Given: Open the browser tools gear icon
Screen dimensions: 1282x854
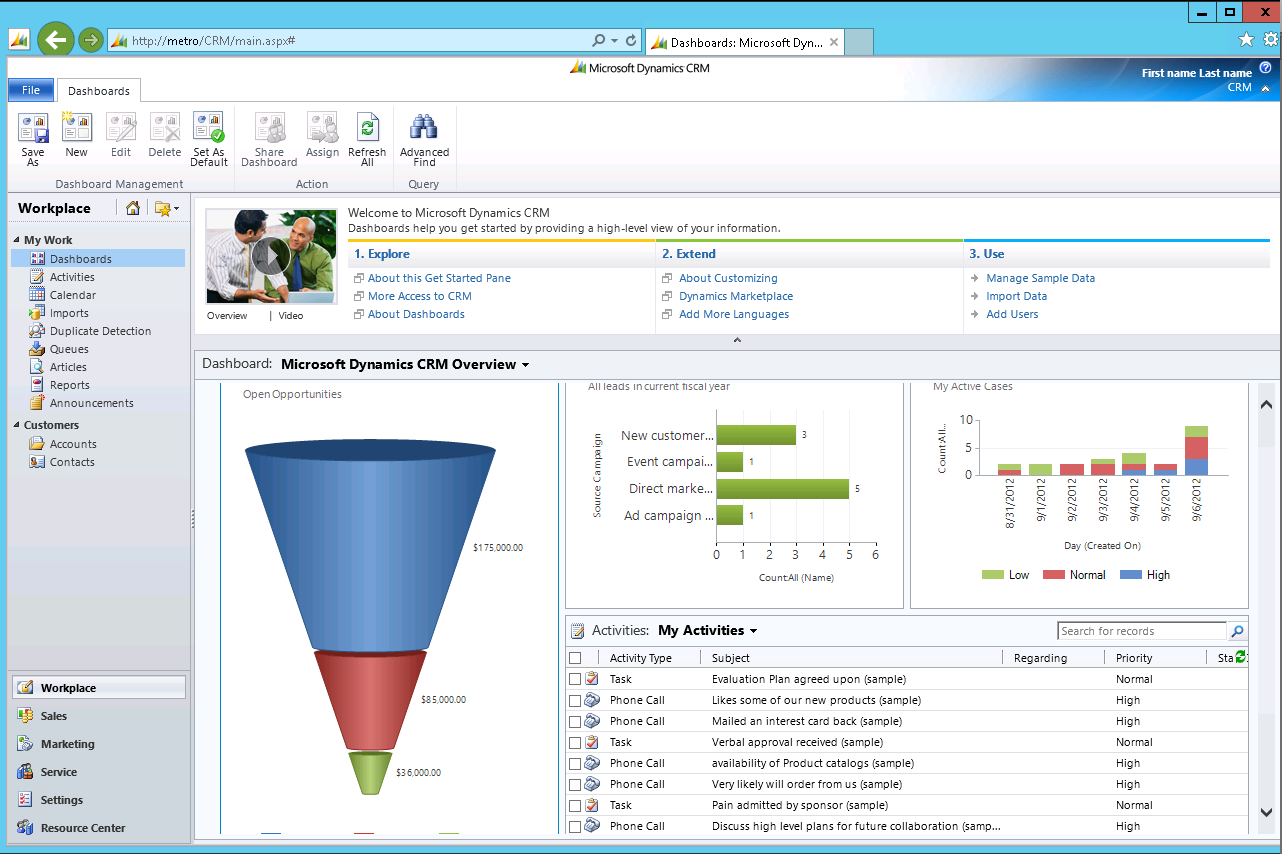Looking at the screenshot, I should click(x=1271, y=40).
